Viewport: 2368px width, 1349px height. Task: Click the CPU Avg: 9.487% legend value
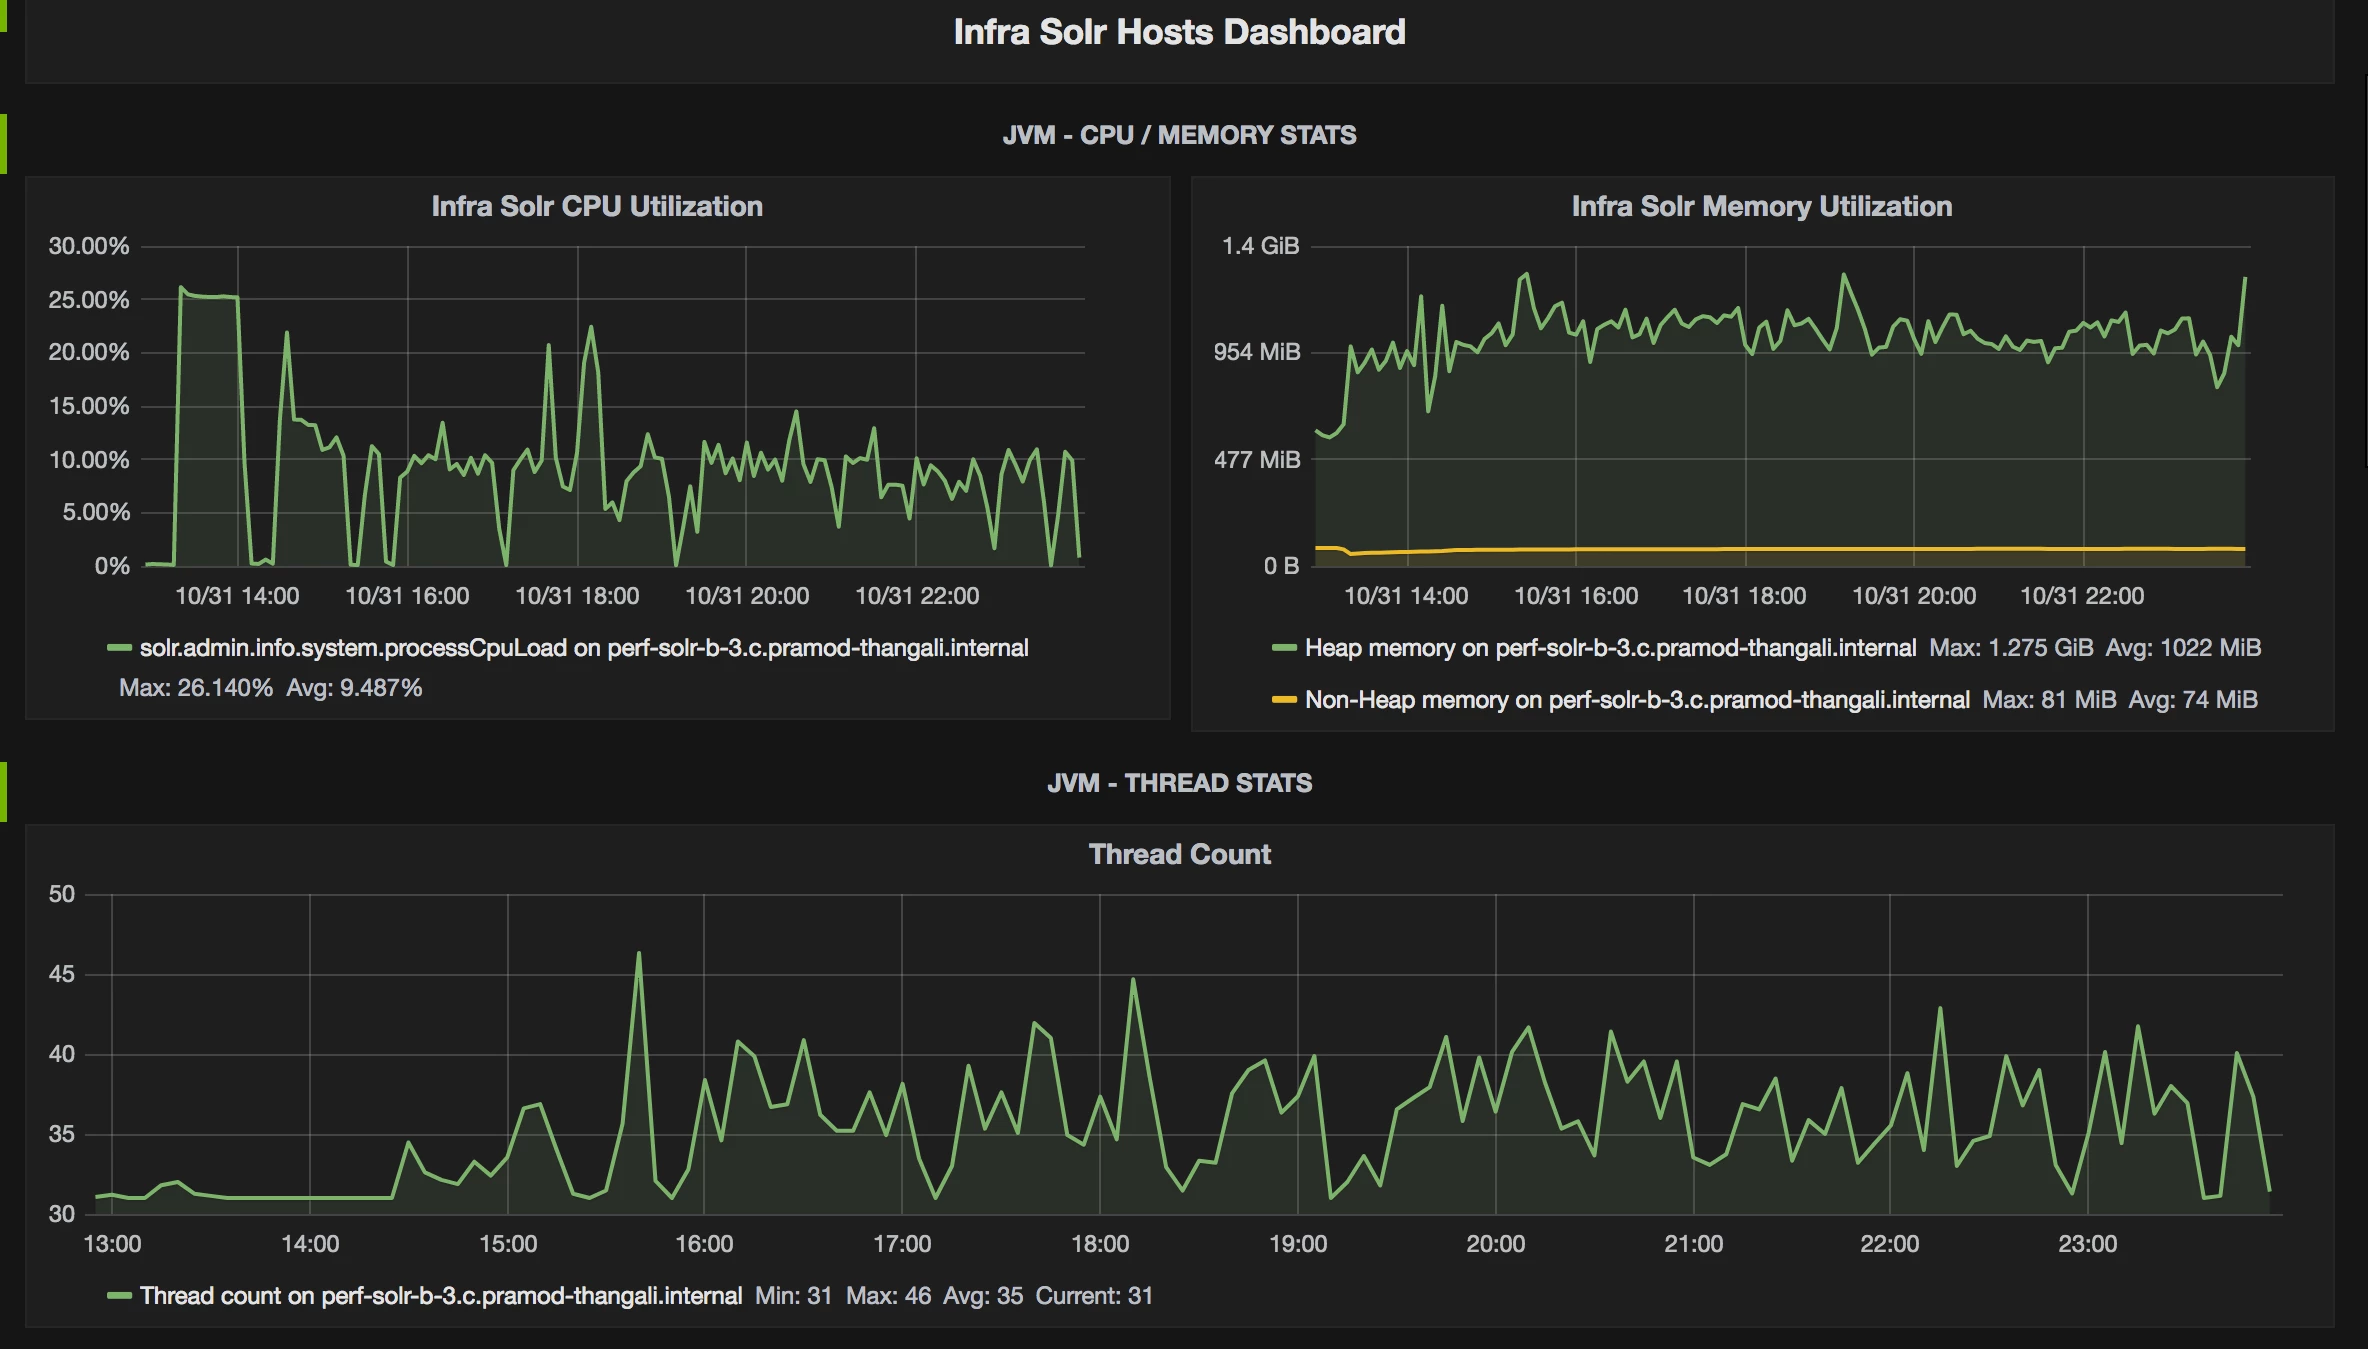click(354, 688)
